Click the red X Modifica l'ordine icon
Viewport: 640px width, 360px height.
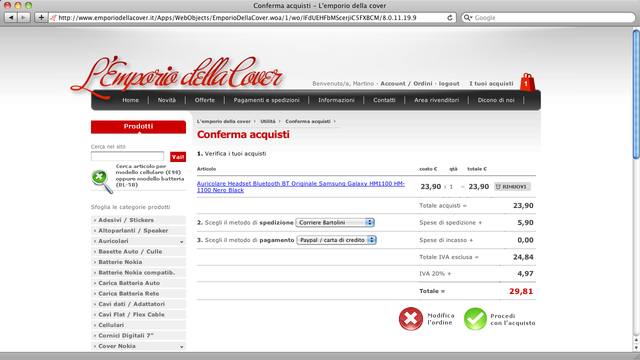411,319
